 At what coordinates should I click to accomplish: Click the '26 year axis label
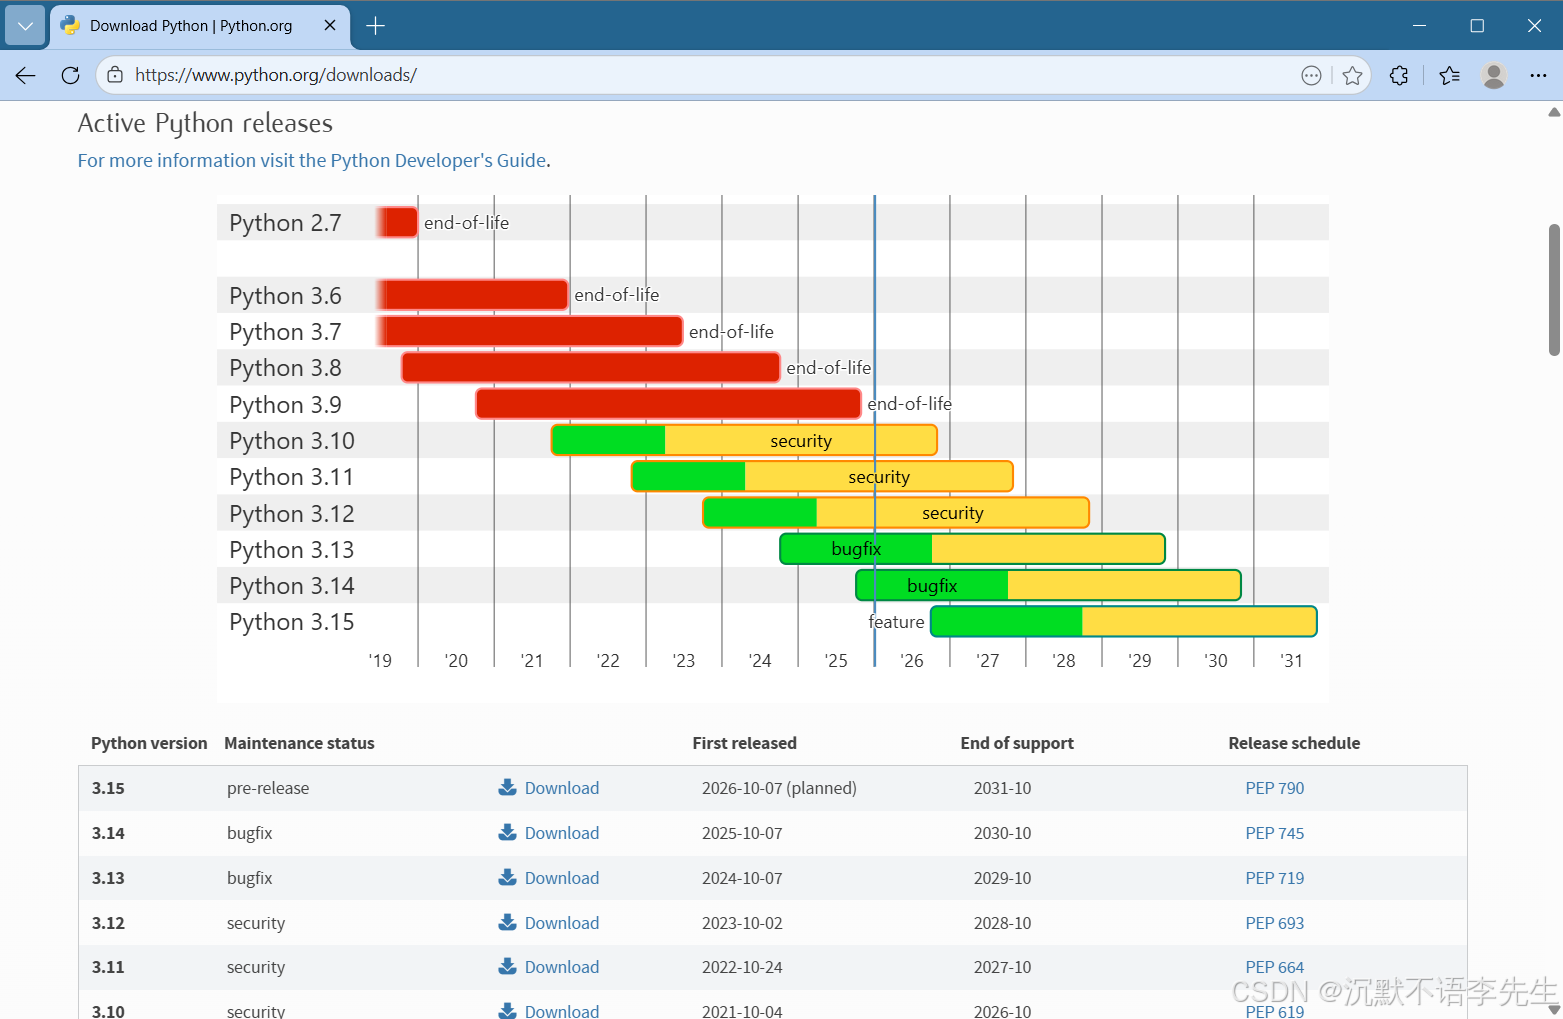pyautogui.click(x=911, y=660)
